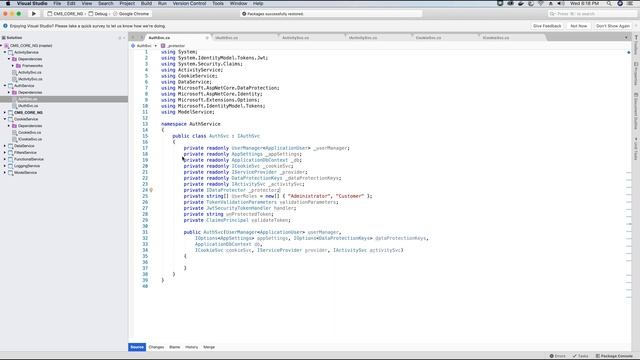Switch to the Merge view tab

(x=209, y=347)
